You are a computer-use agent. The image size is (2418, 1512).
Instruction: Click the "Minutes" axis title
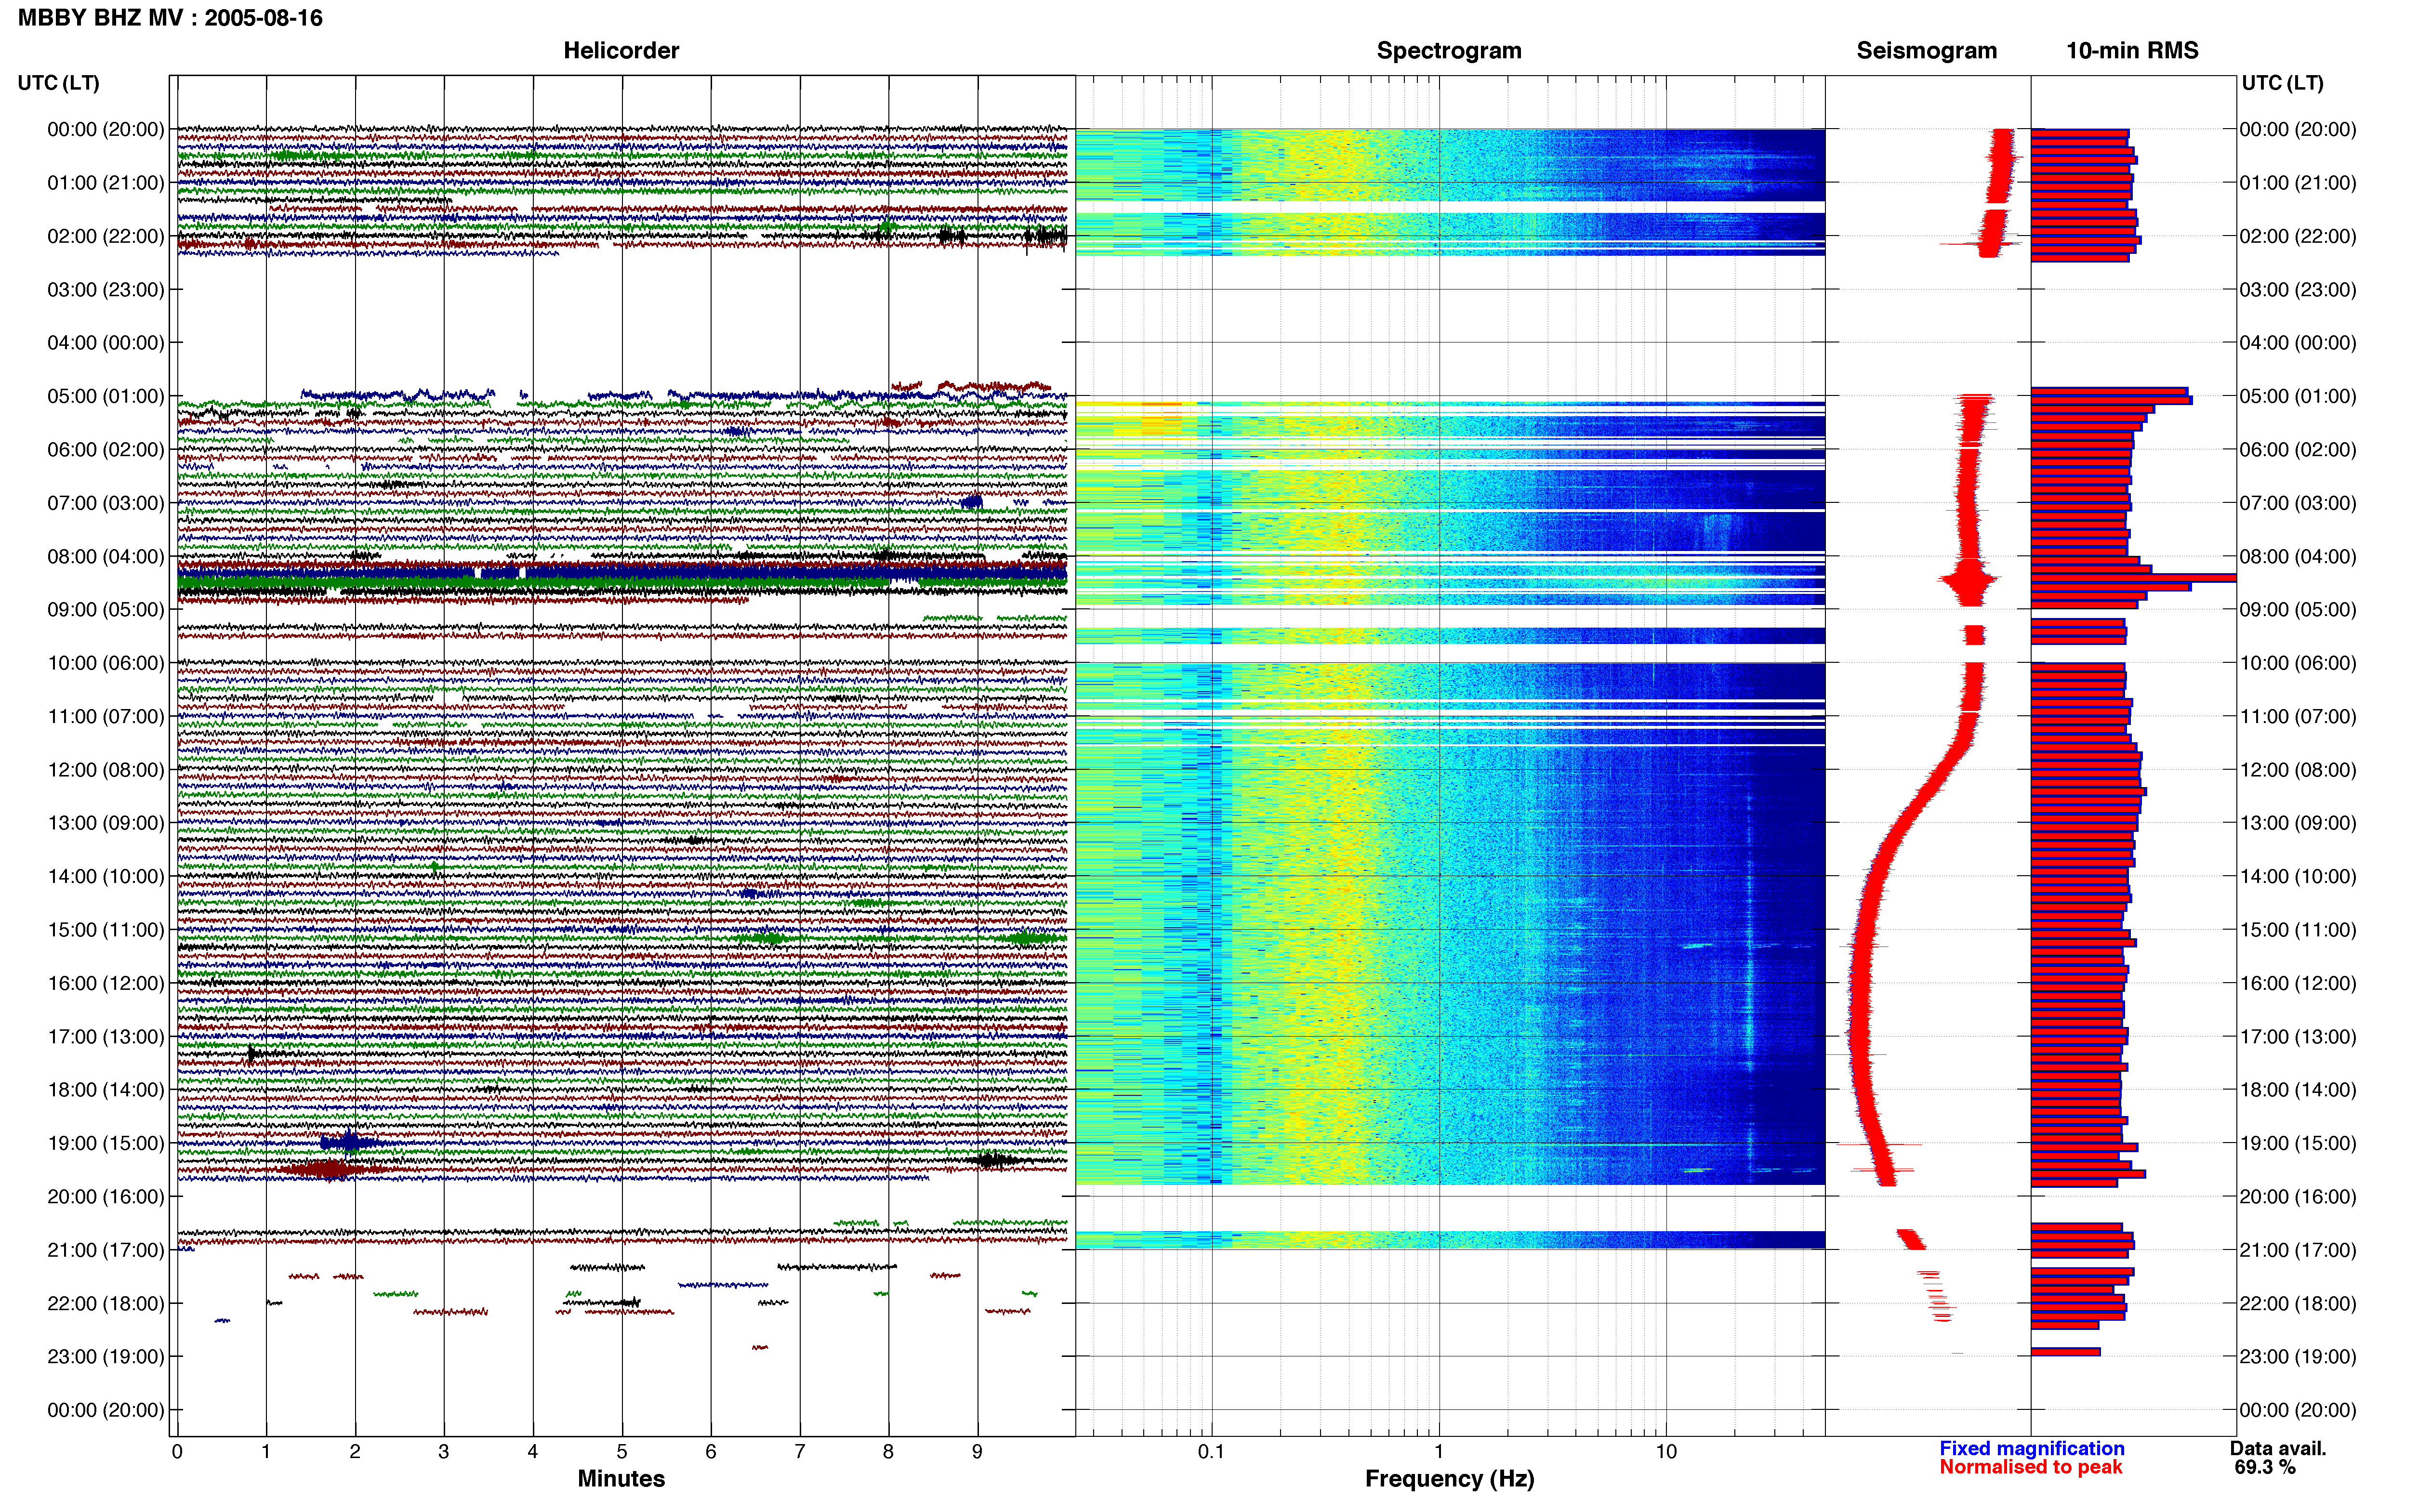tap(621, 1479)
